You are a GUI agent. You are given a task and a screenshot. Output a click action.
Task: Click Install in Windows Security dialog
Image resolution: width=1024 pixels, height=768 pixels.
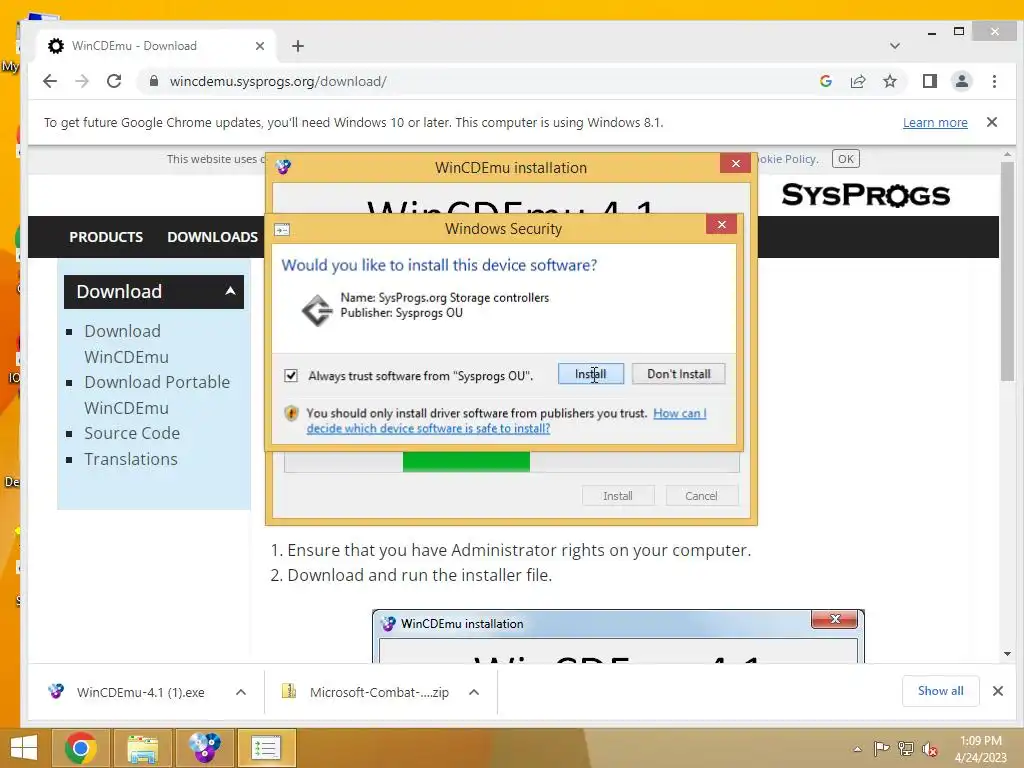point(590,374)
